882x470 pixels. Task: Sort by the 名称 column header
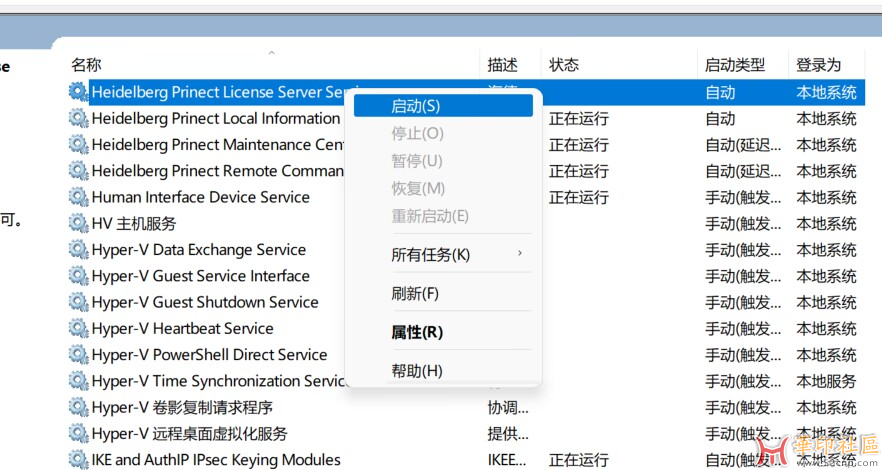pos(87,65)
